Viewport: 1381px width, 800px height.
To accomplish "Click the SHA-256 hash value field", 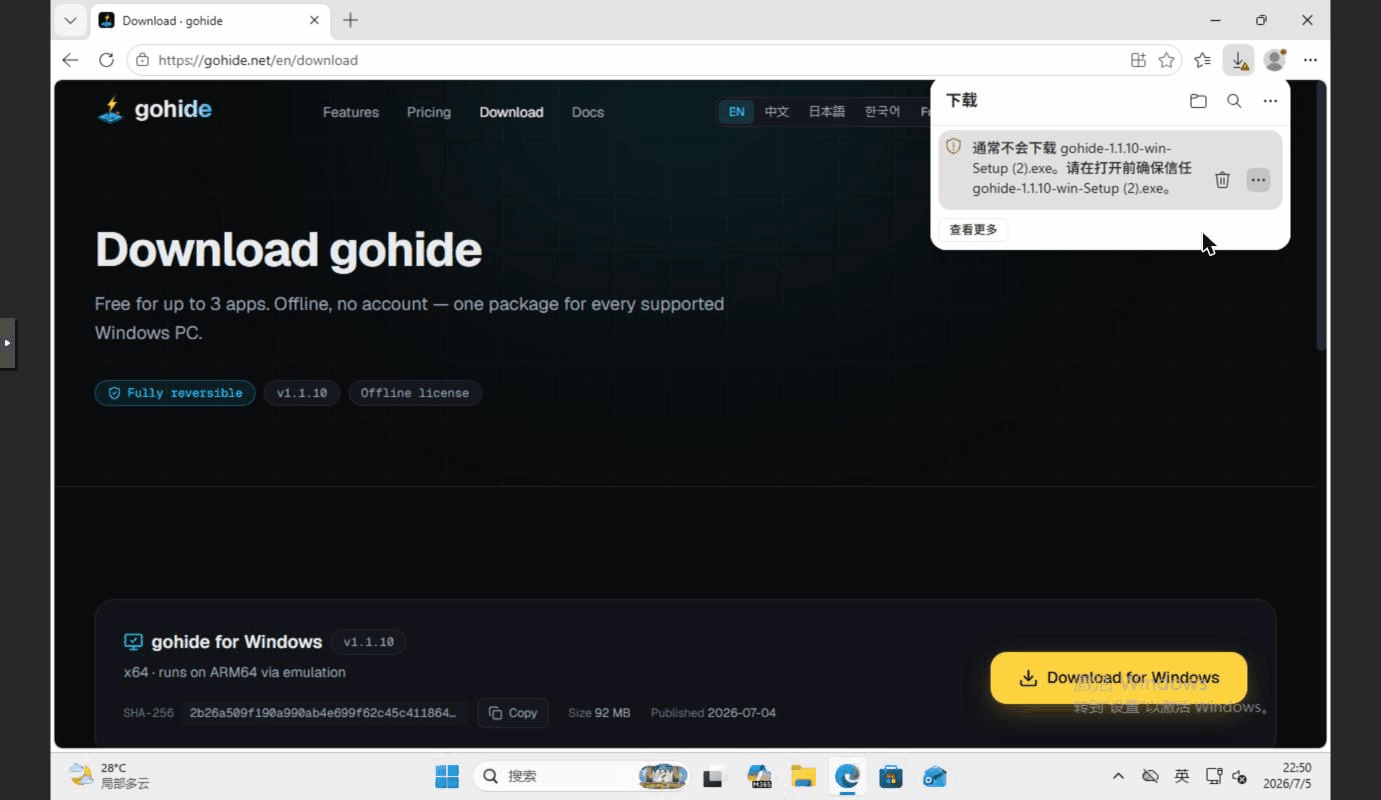I will click(323, 713).
